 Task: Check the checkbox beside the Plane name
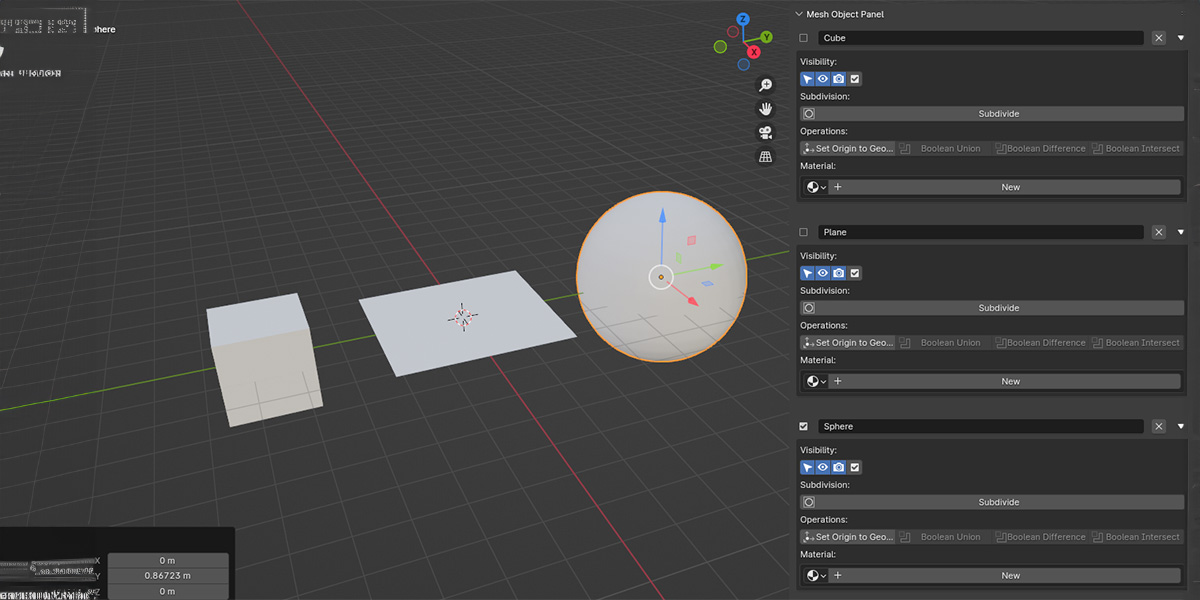803,231
